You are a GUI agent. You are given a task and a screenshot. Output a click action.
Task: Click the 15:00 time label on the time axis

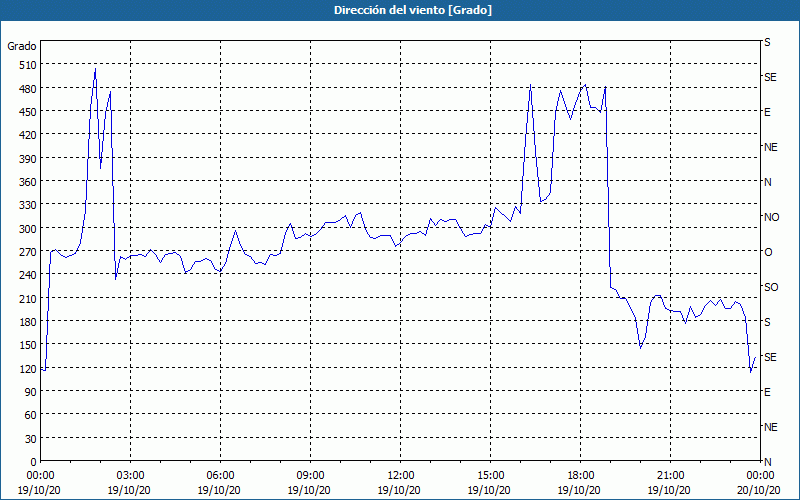(x=490, y=476)
